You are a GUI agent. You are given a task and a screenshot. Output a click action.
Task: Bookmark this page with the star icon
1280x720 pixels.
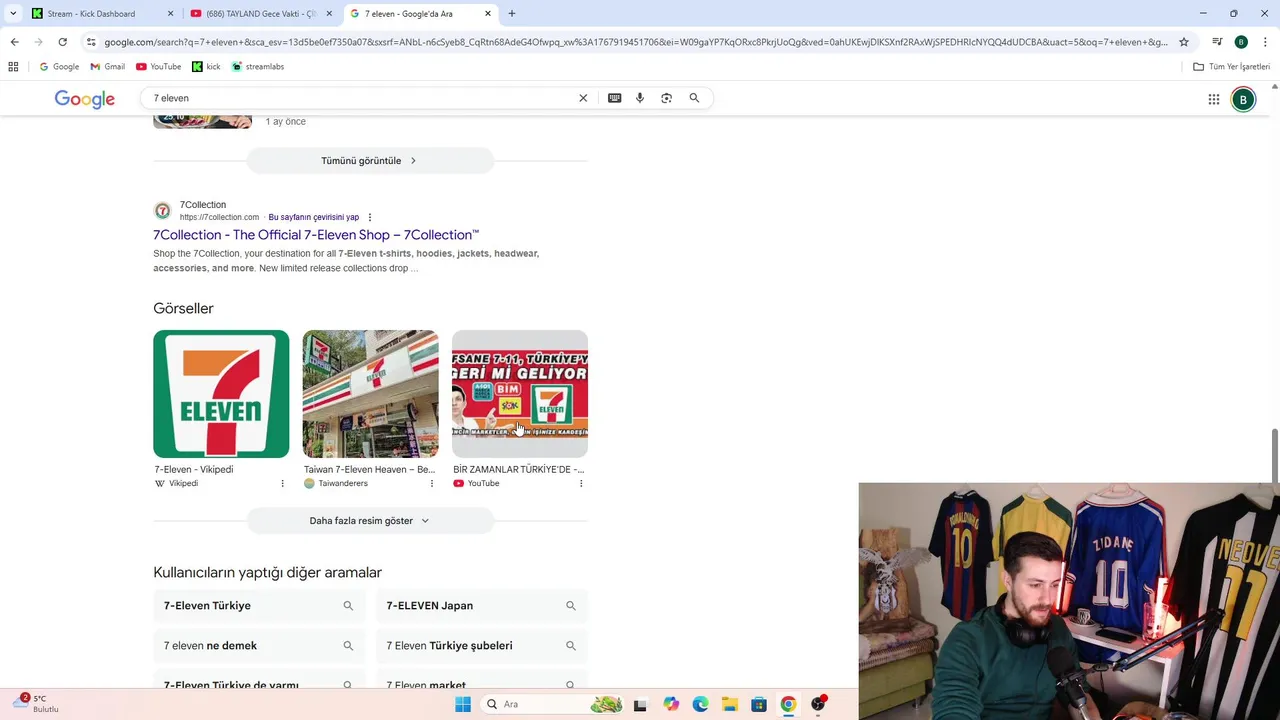click(x=1184, y=42)
